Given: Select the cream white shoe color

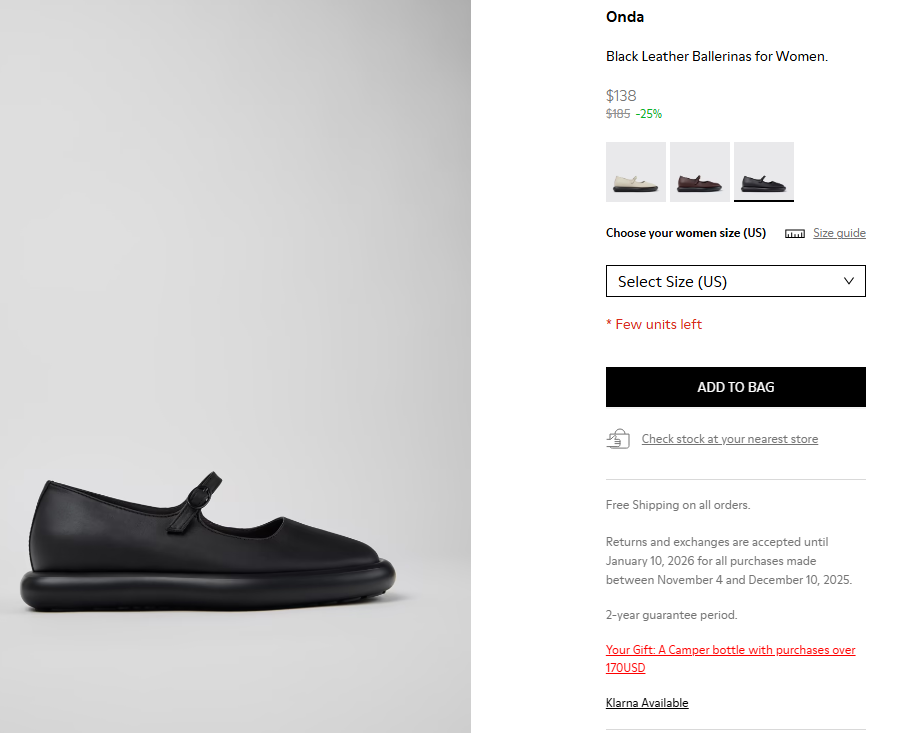Looking at the screenshot, I should 636,172.
